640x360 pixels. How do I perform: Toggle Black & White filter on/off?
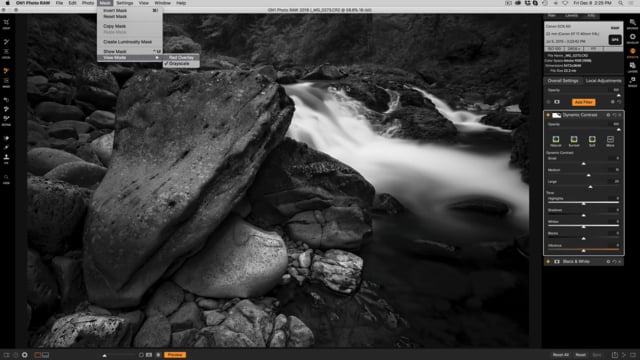pos(548,262)
